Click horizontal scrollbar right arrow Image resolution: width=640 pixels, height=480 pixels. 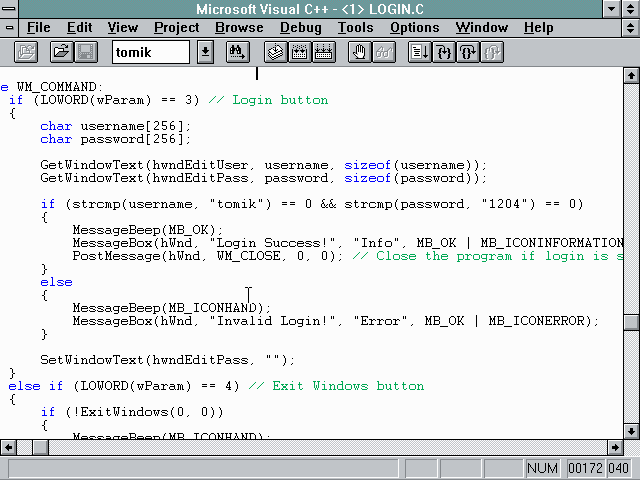click(x=615, y=447)
